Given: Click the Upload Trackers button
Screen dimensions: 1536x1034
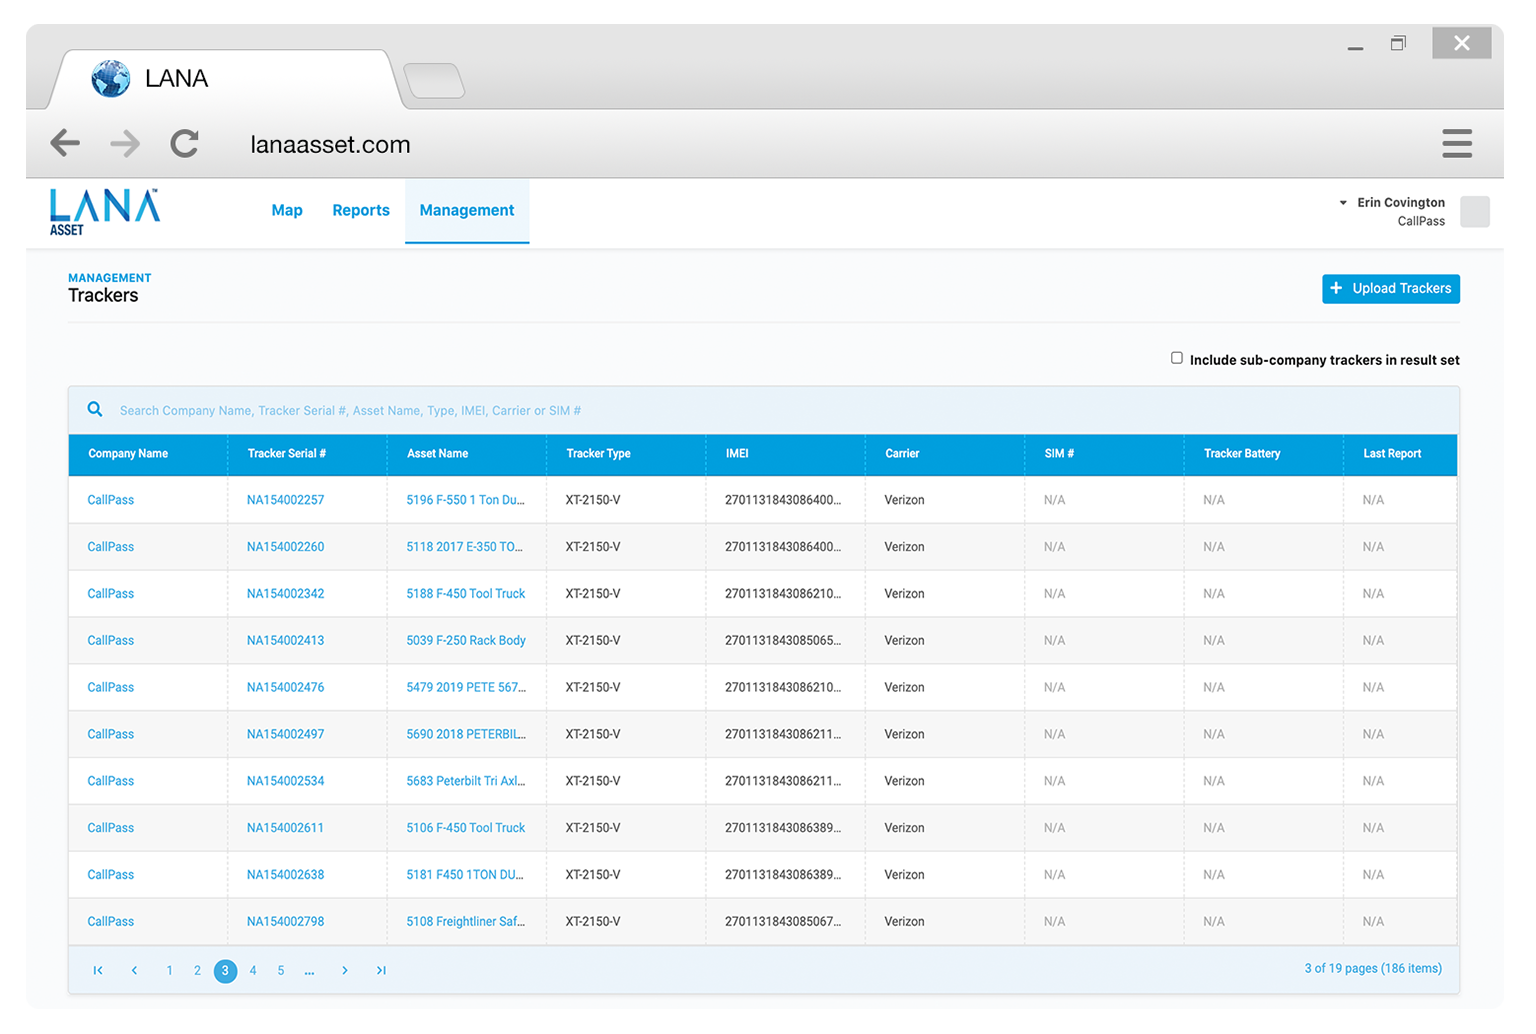Looking at the screenshot, I should (1391, 288).
